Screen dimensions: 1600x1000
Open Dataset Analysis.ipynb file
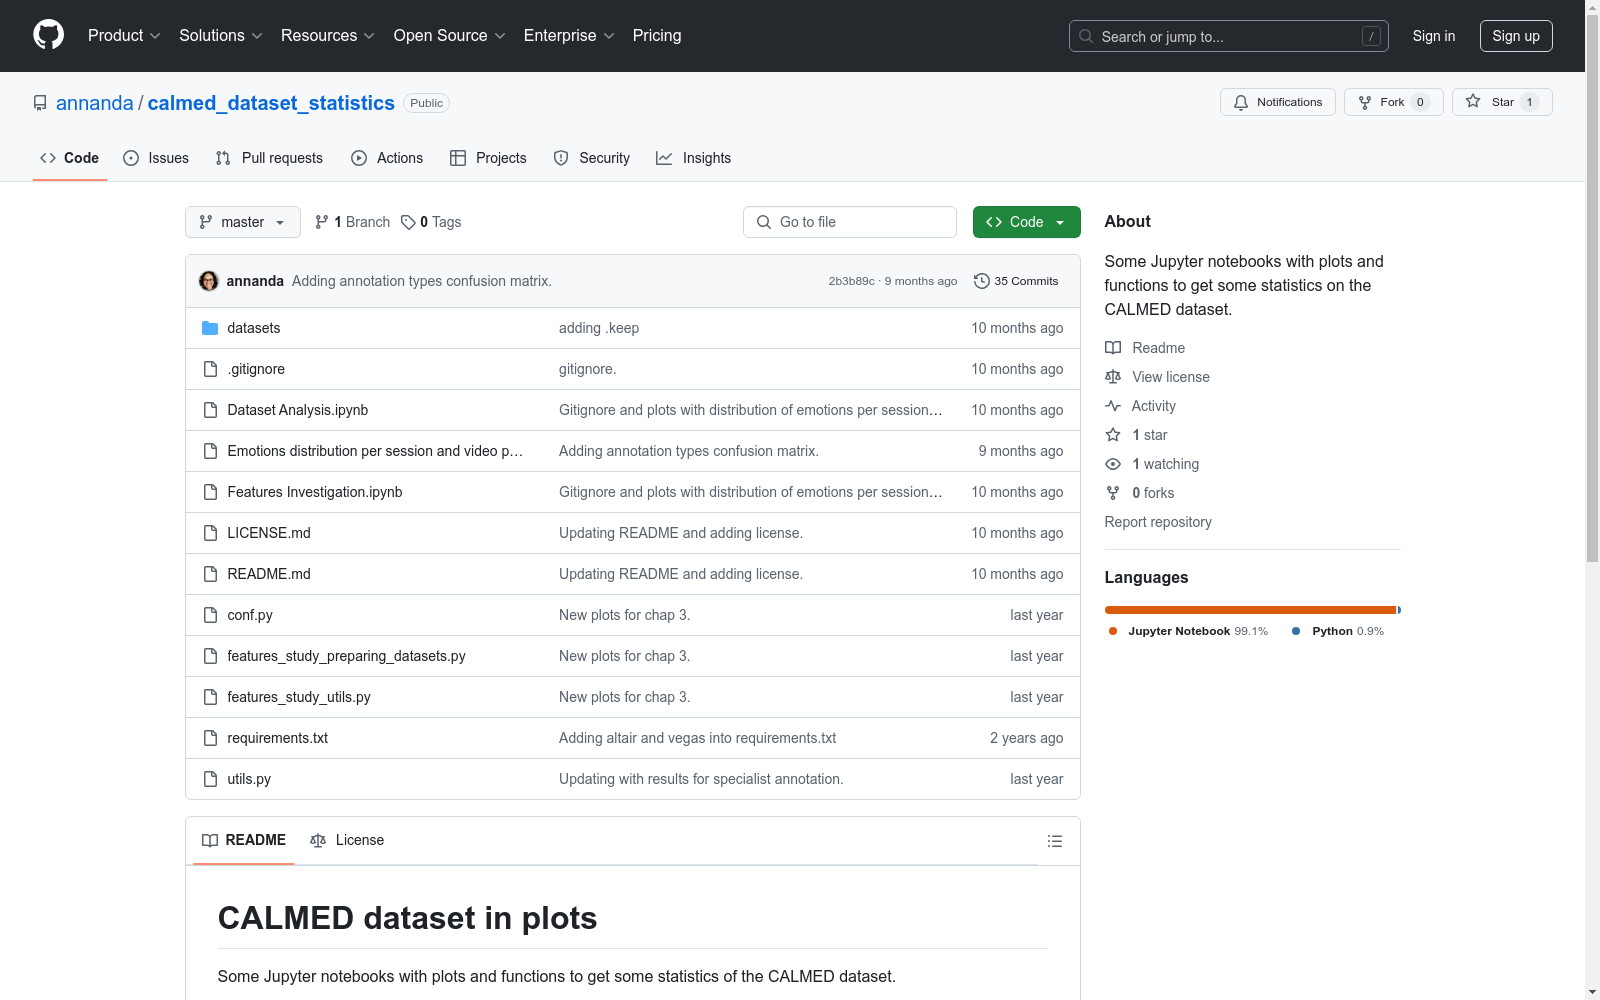(298, 410)
